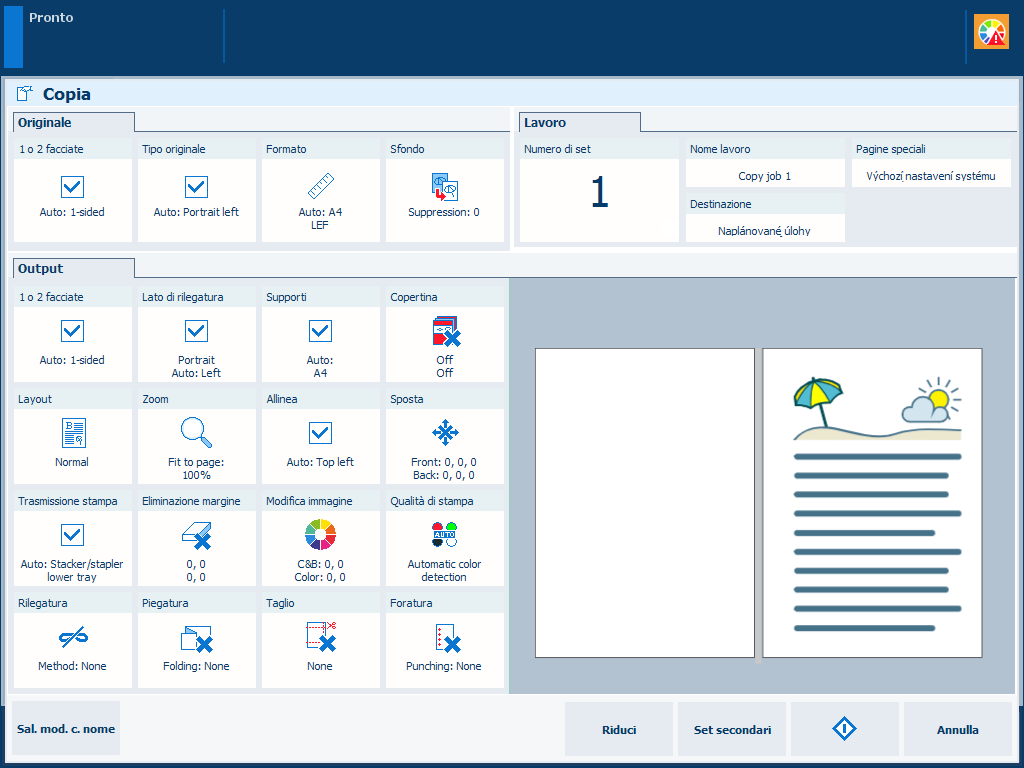Open the Modifica immagine color wheel
The width and height of the screenshot is (1024, 768).
click(320, 535)
